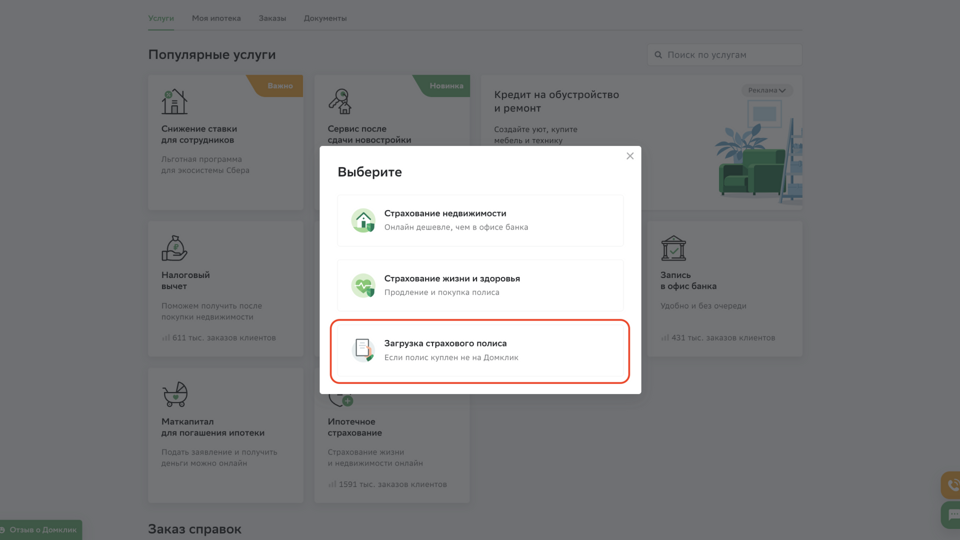Click the money bag Налоговый вычет icon
The width and height of the screenshot is (960, 540).
click(x=174, y=248)
